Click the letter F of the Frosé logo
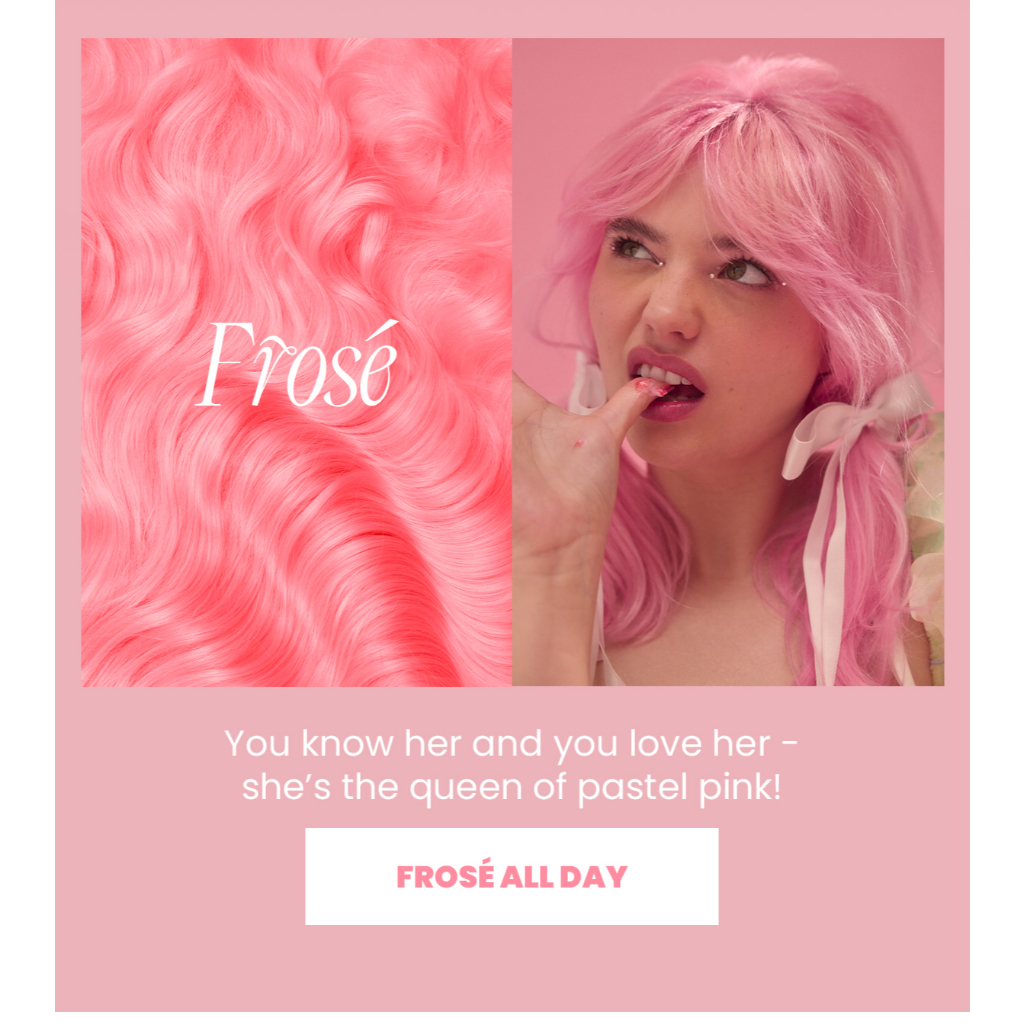 225,364
